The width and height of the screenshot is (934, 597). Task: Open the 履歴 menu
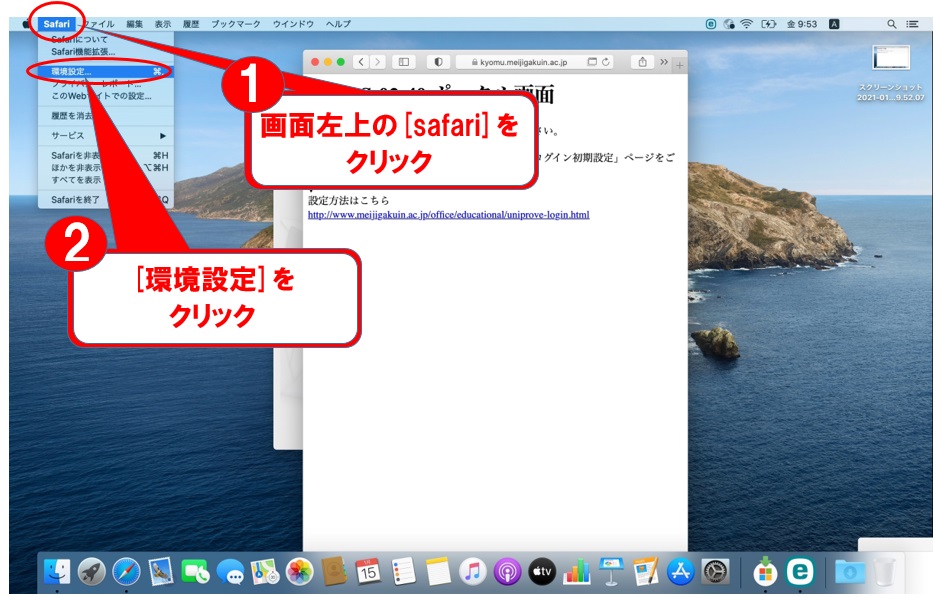pyautogui.click(x=191, y=24)
